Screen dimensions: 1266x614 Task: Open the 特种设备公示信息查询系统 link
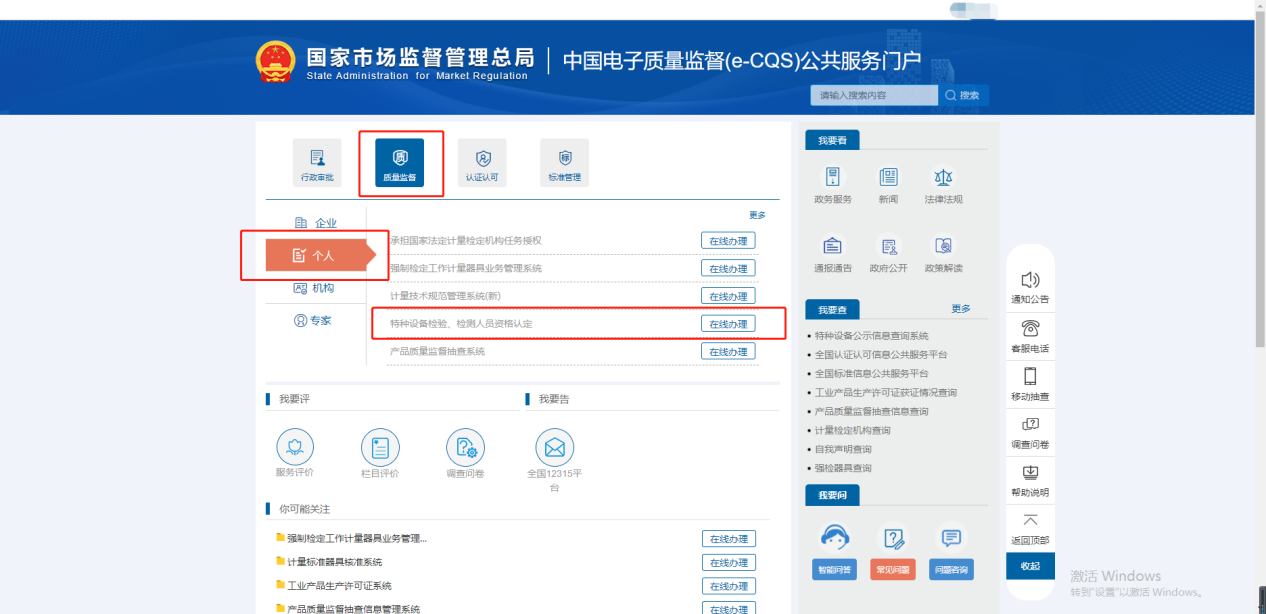871,336
